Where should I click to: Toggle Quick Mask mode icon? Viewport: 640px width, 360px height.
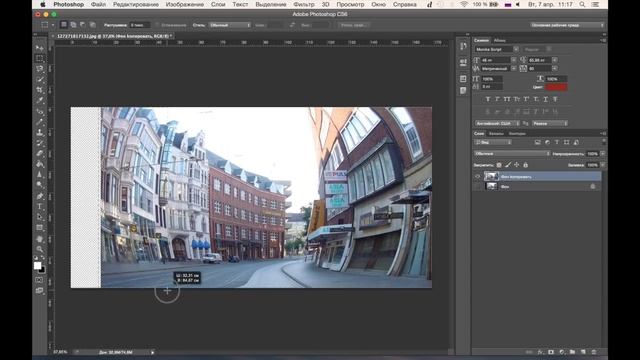point(39,280)
